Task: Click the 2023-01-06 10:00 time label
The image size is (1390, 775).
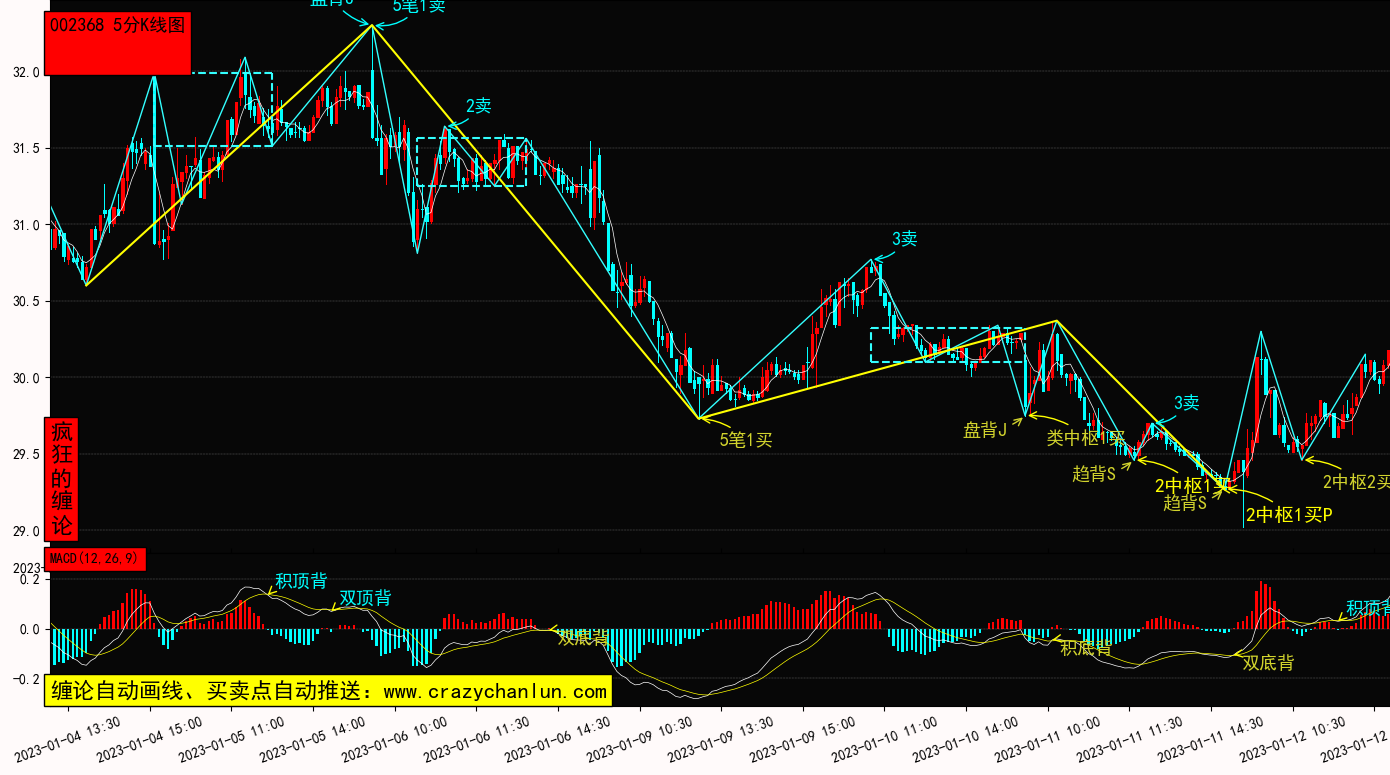Action: click(394, 739)
